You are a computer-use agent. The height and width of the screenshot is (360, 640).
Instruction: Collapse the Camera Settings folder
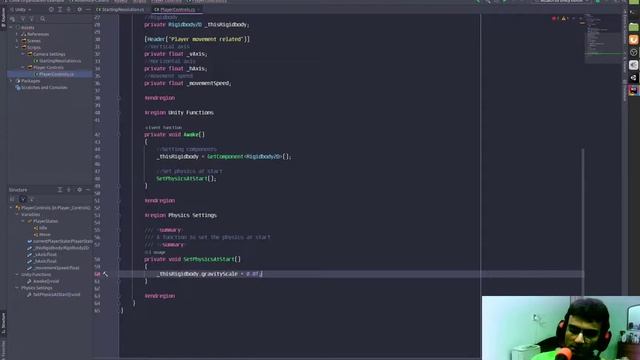(23, 54)
